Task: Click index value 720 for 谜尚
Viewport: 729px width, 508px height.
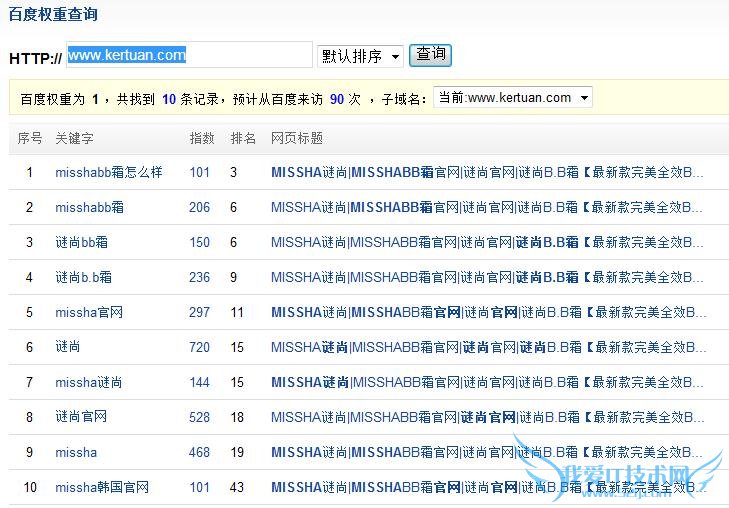Action: point(200,347)
